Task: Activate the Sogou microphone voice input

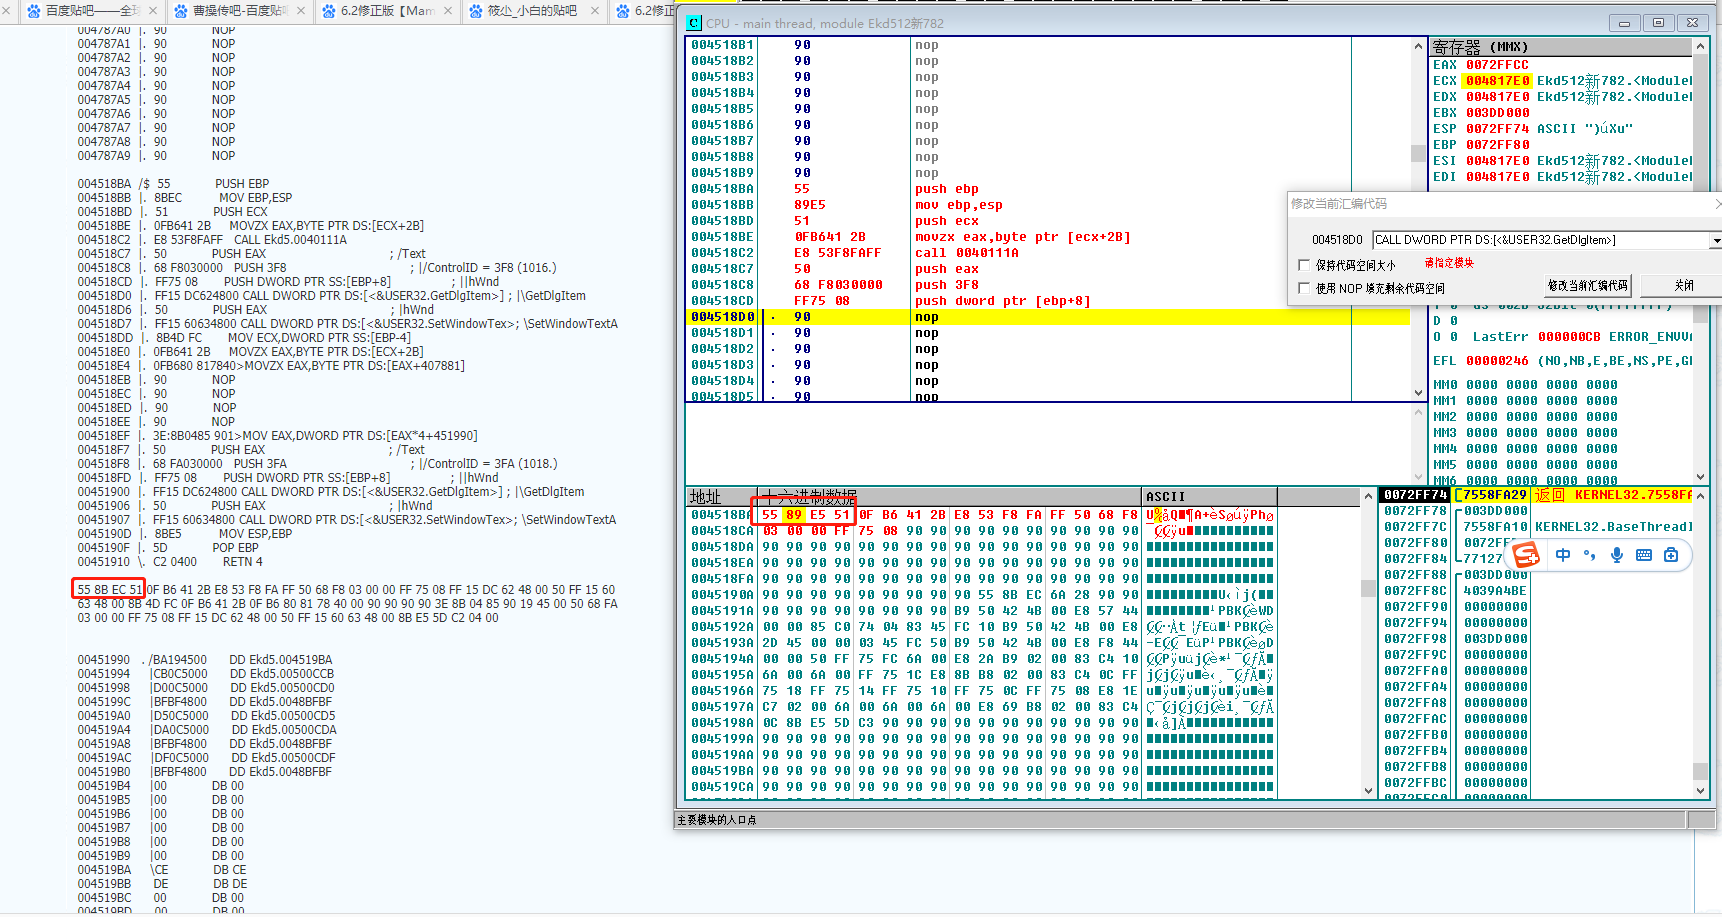Action: click(x=1617, y=555)
